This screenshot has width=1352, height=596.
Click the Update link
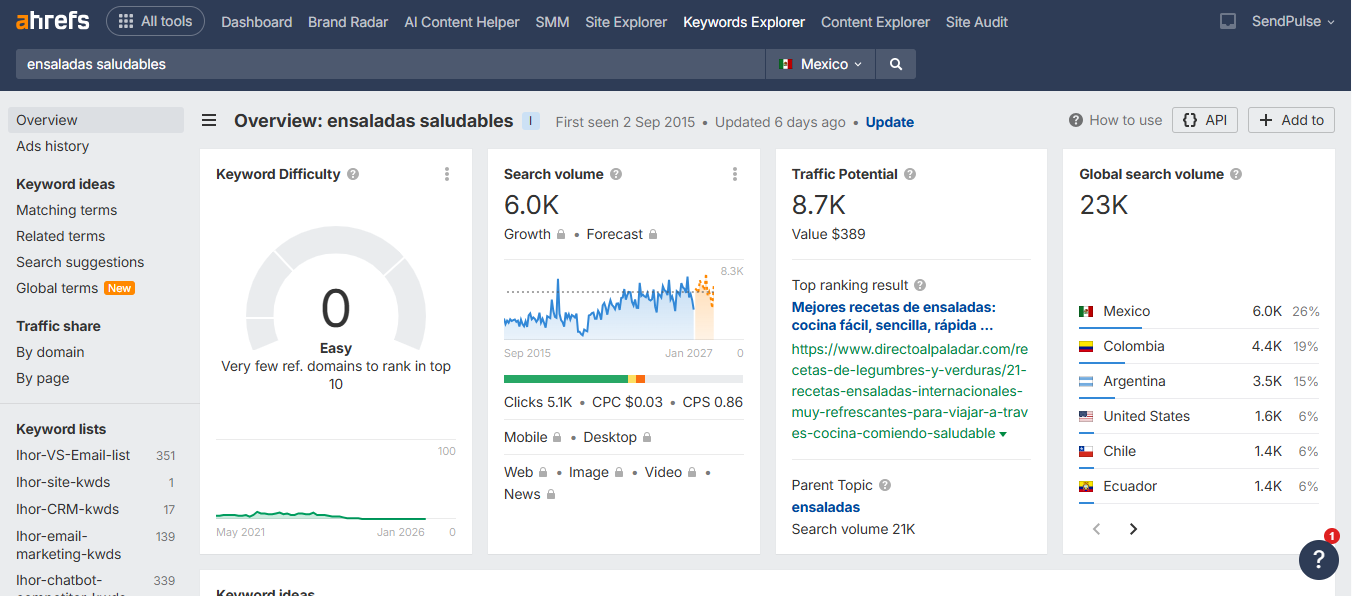tap(889, 122)
